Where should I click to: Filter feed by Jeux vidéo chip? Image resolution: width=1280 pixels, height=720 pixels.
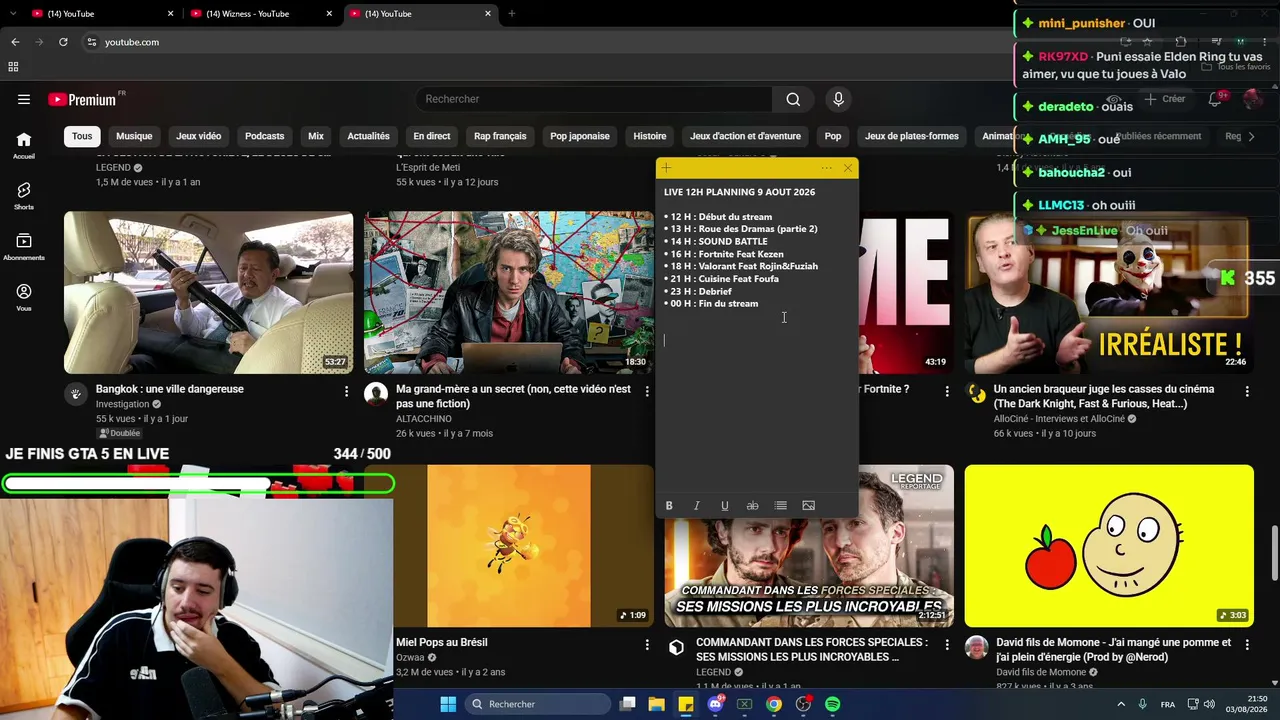[199, 136]
